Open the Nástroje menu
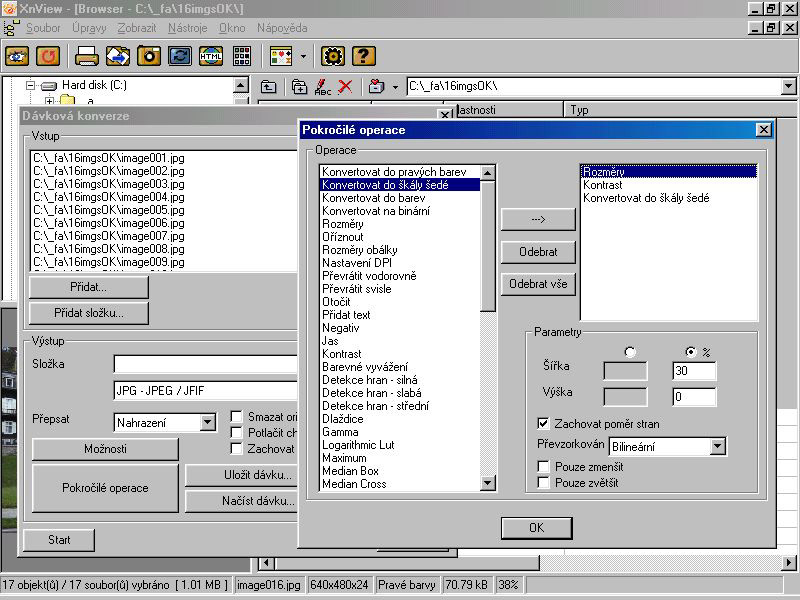800x600 pixels. 187,28
